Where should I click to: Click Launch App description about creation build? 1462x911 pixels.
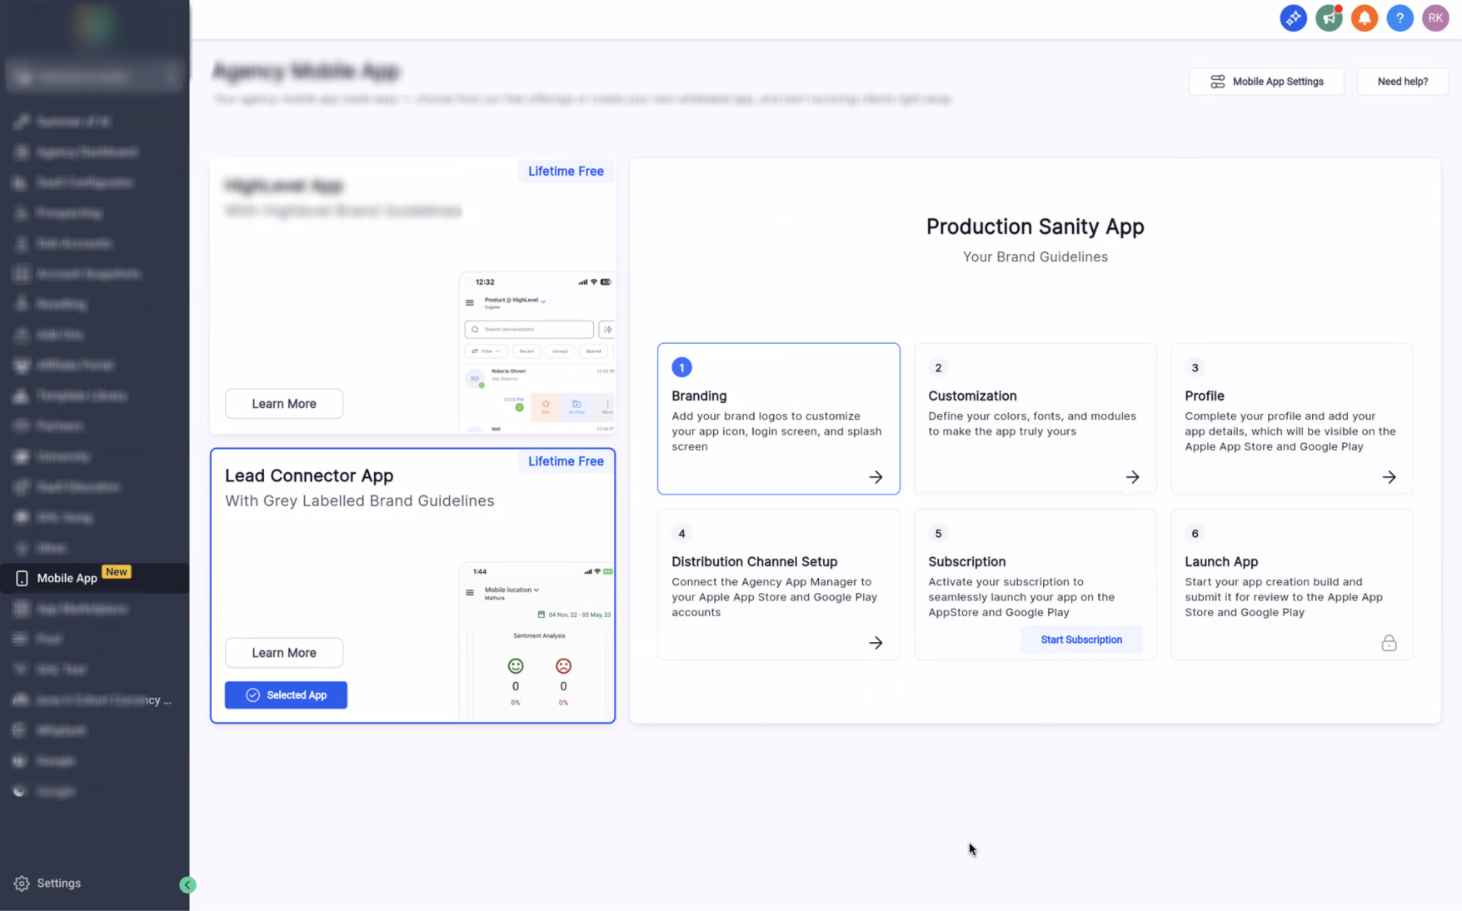tap(1284, 597)
